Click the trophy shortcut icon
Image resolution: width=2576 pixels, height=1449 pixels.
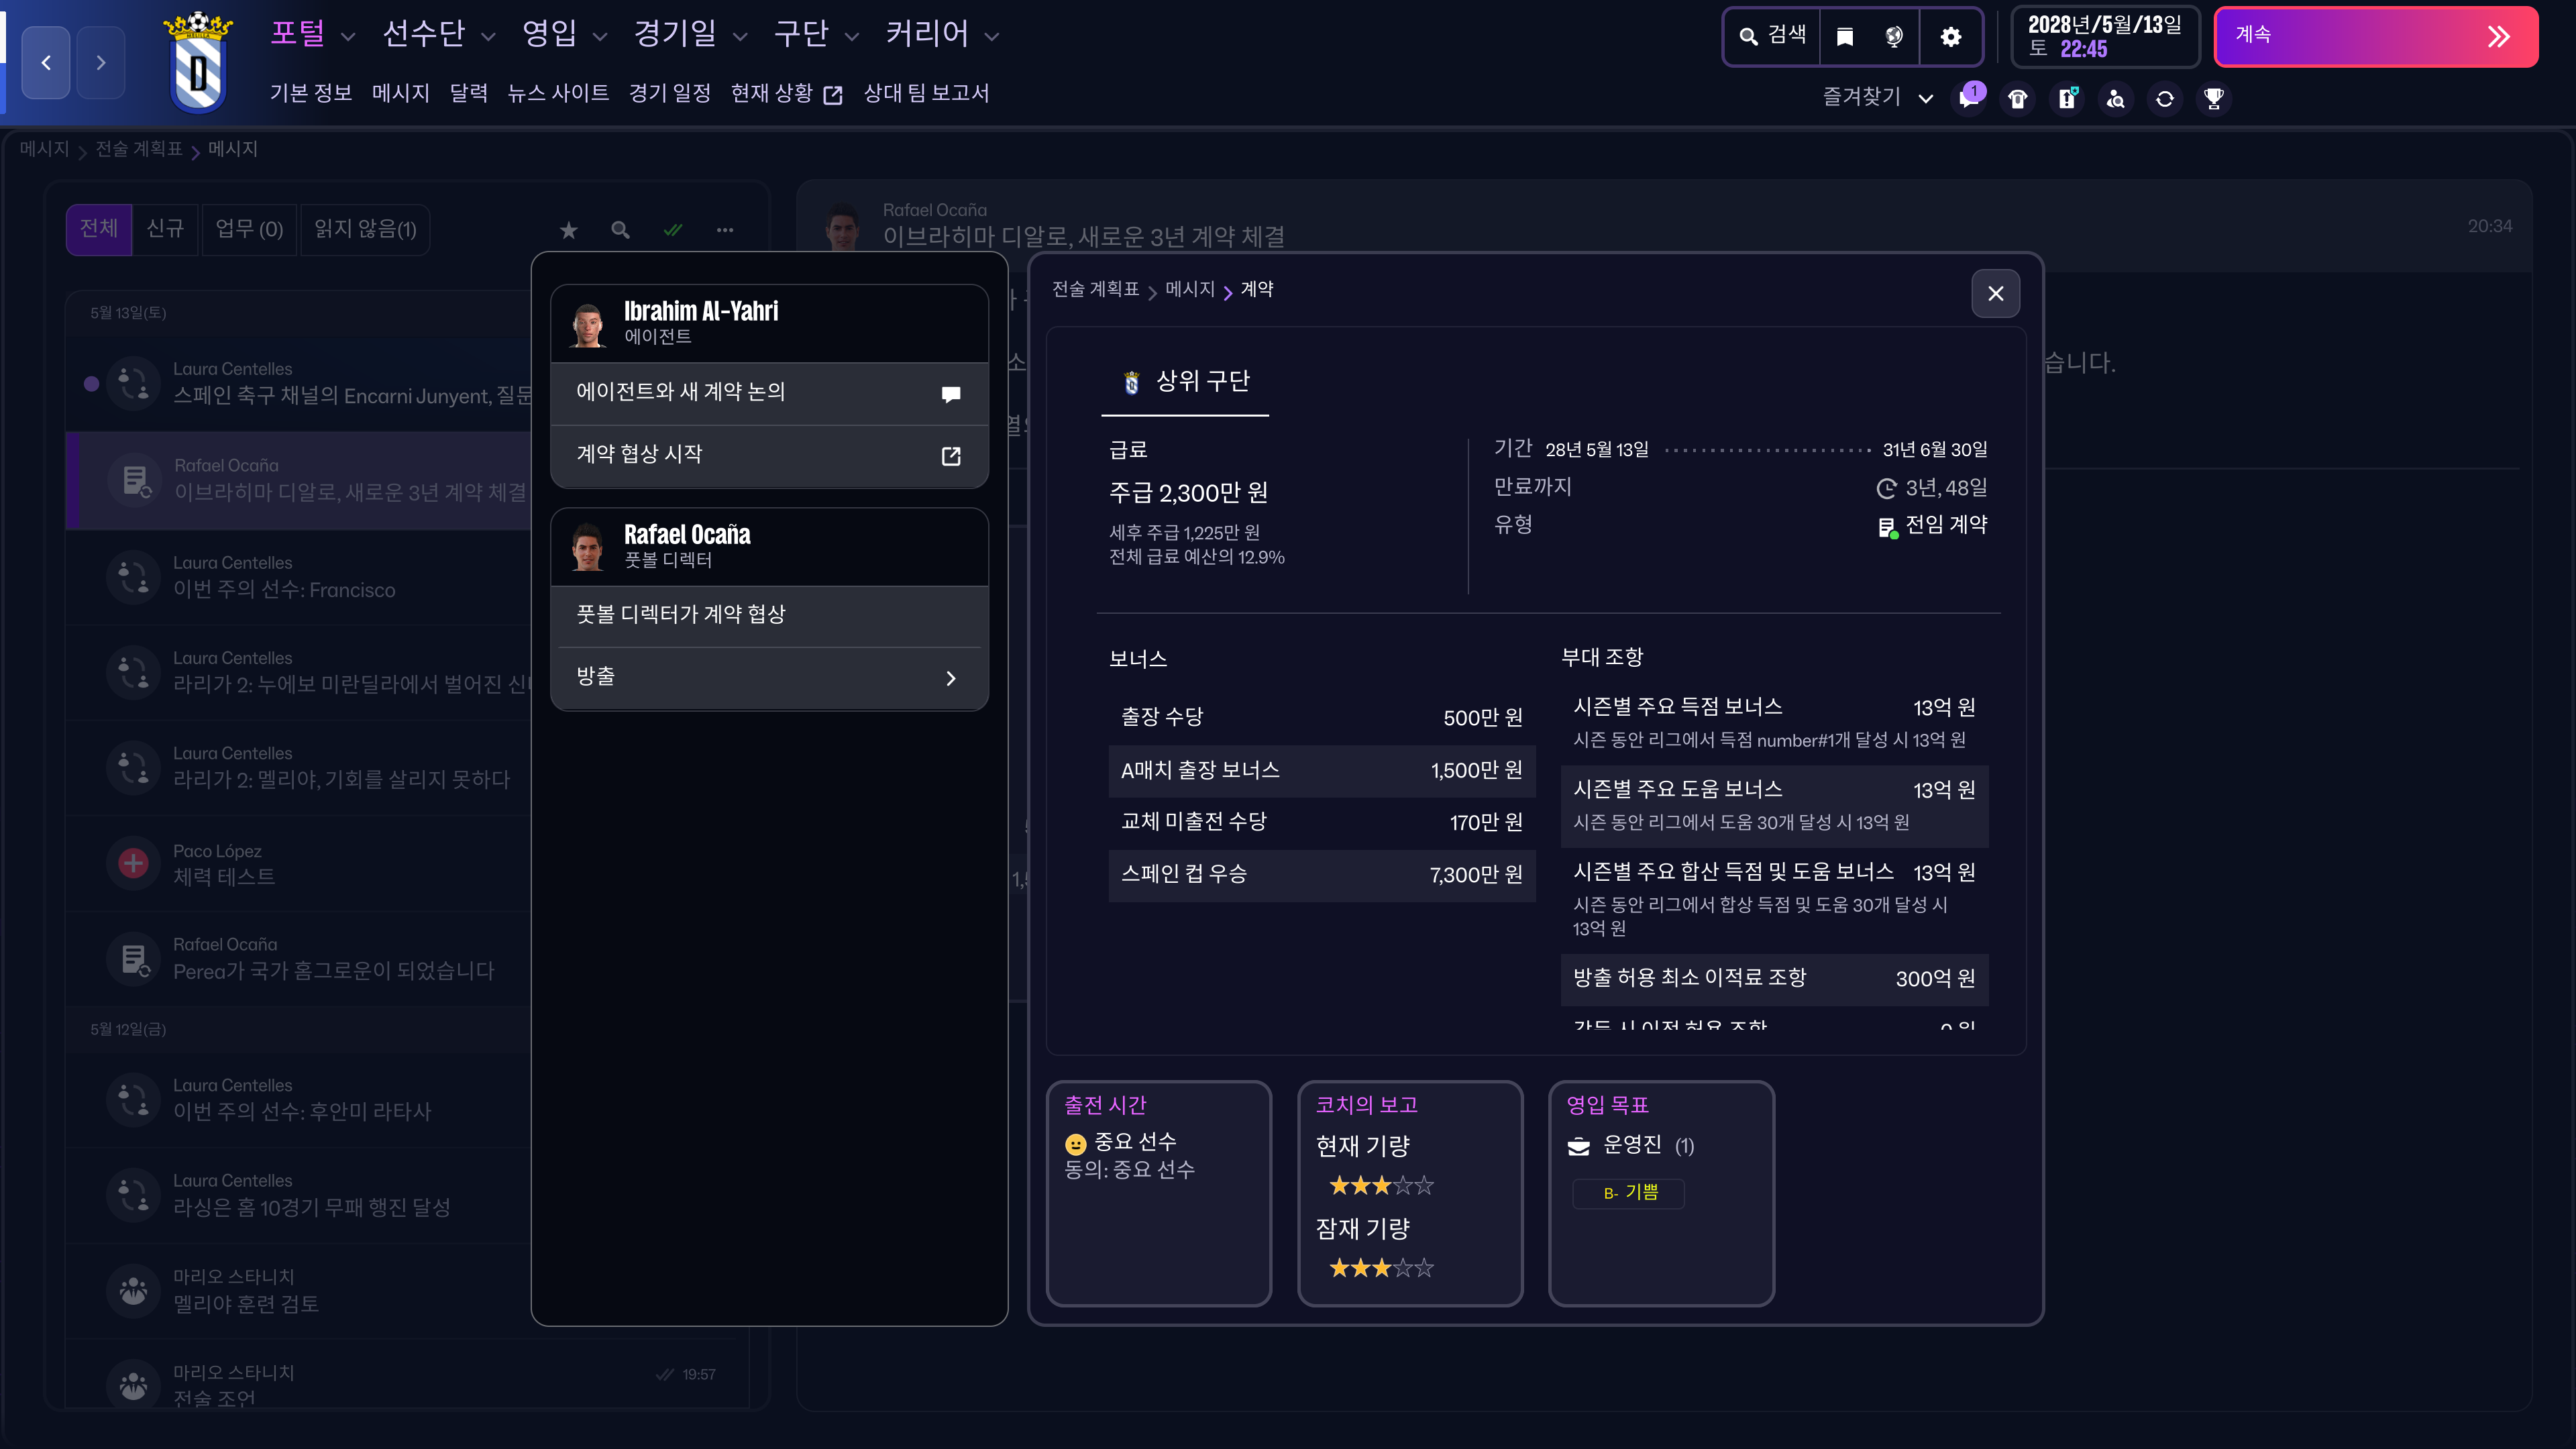[2213, 98]
